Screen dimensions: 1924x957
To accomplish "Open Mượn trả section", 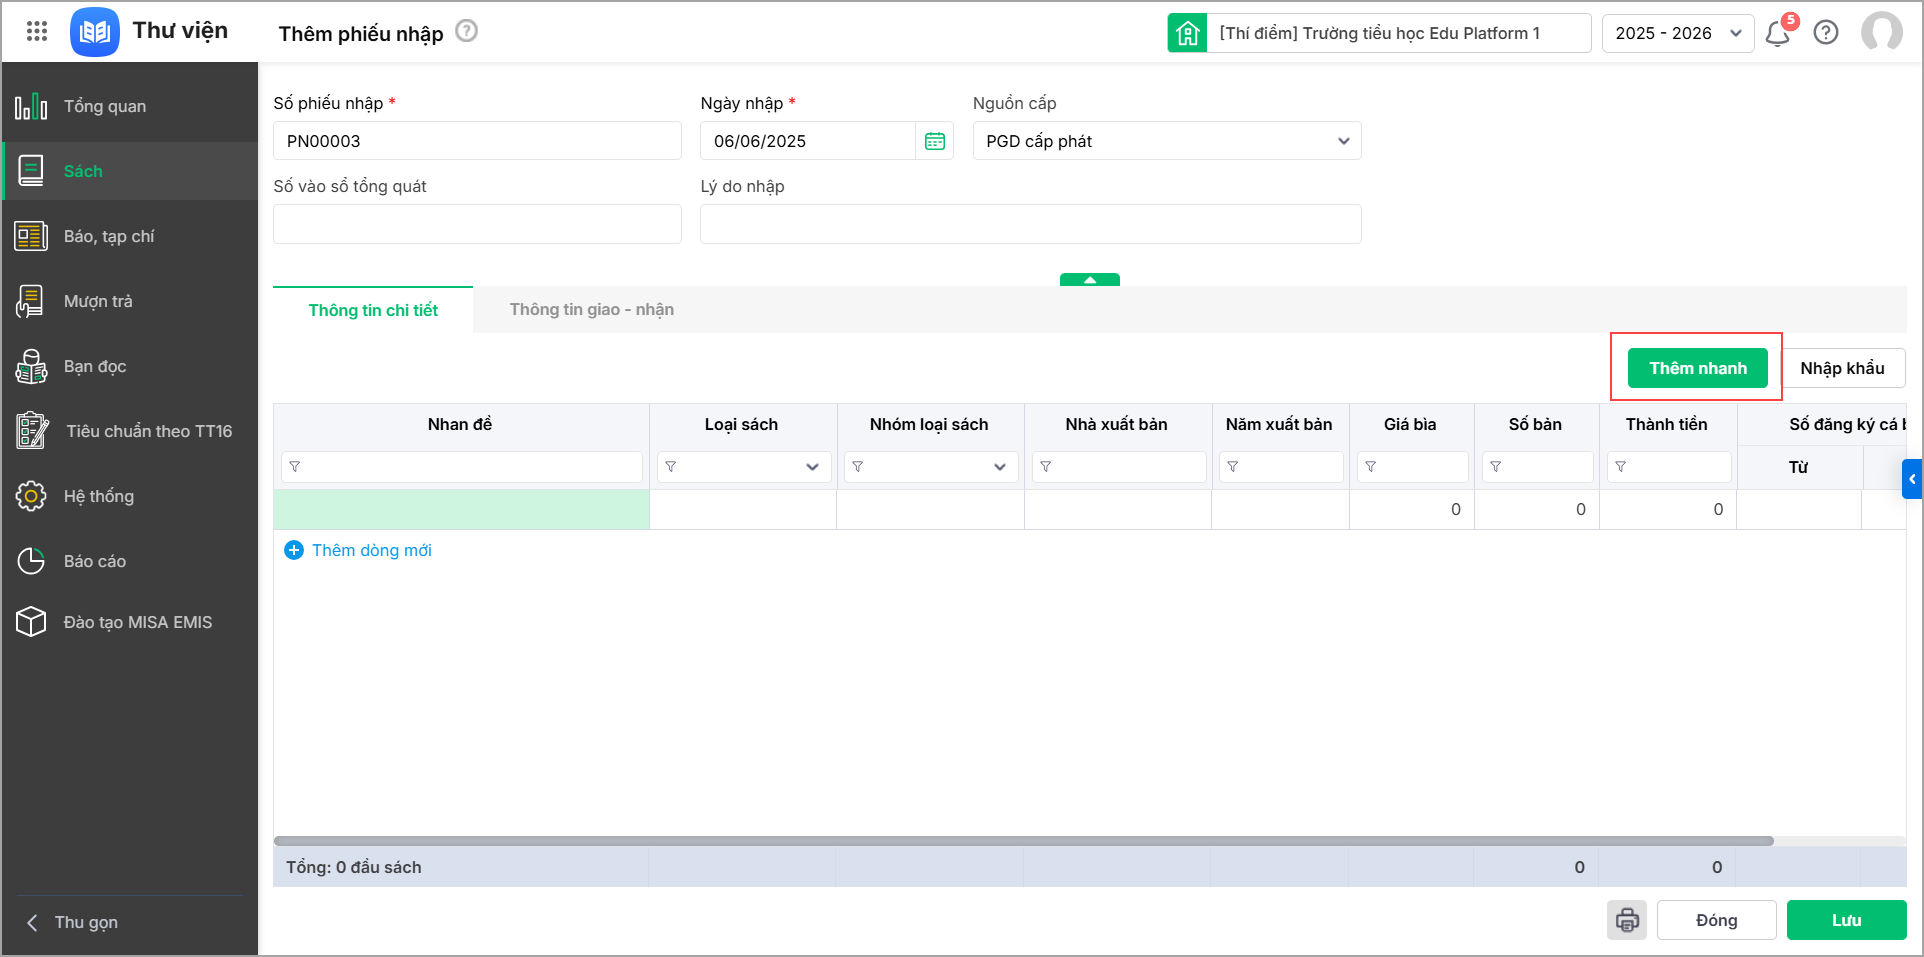I will (130, 301).
